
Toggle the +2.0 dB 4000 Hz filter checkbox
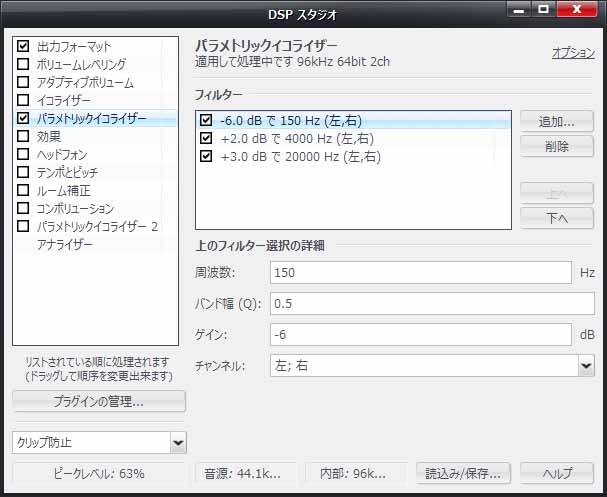pos(206,138)
